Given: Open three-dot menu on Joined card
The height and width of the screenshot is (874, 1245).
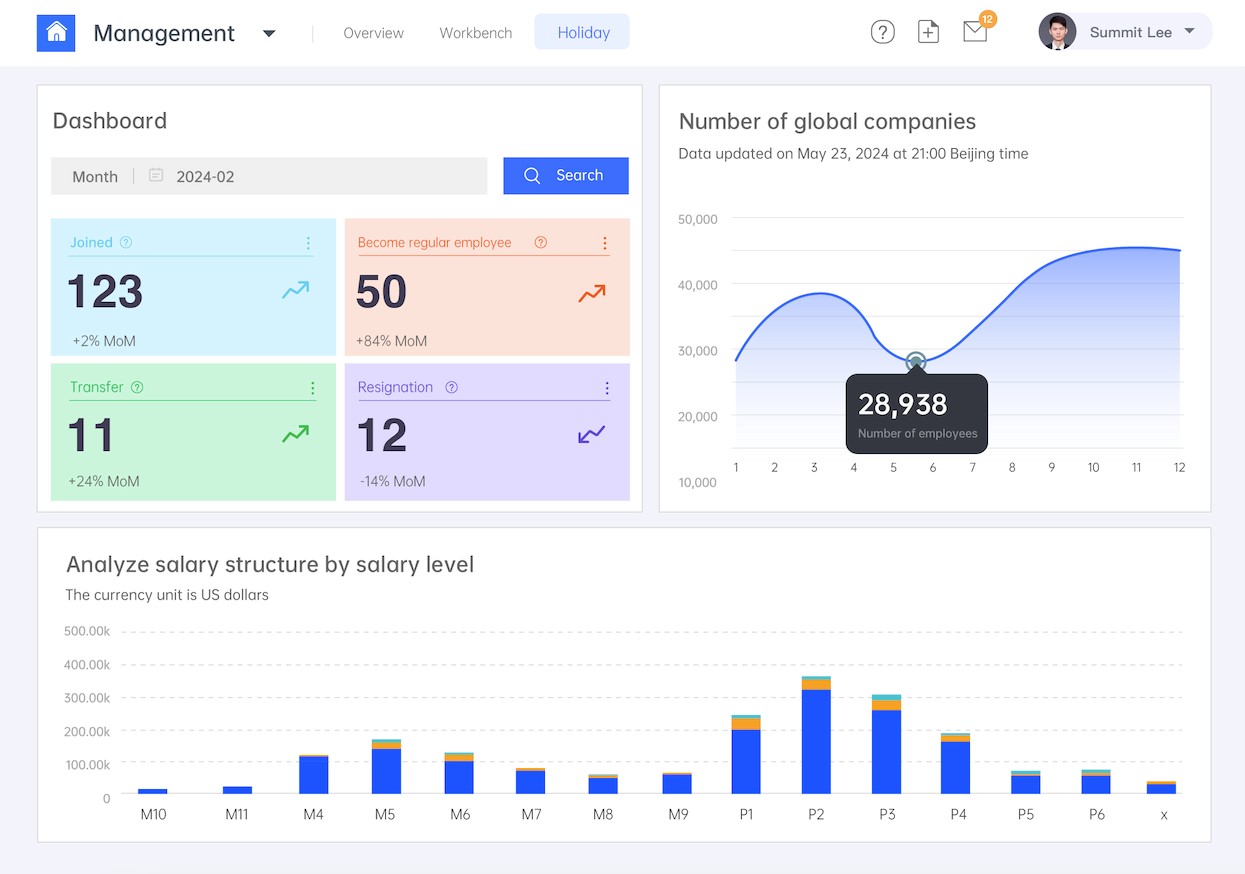Looking at the screenshot, I should 308,243.
